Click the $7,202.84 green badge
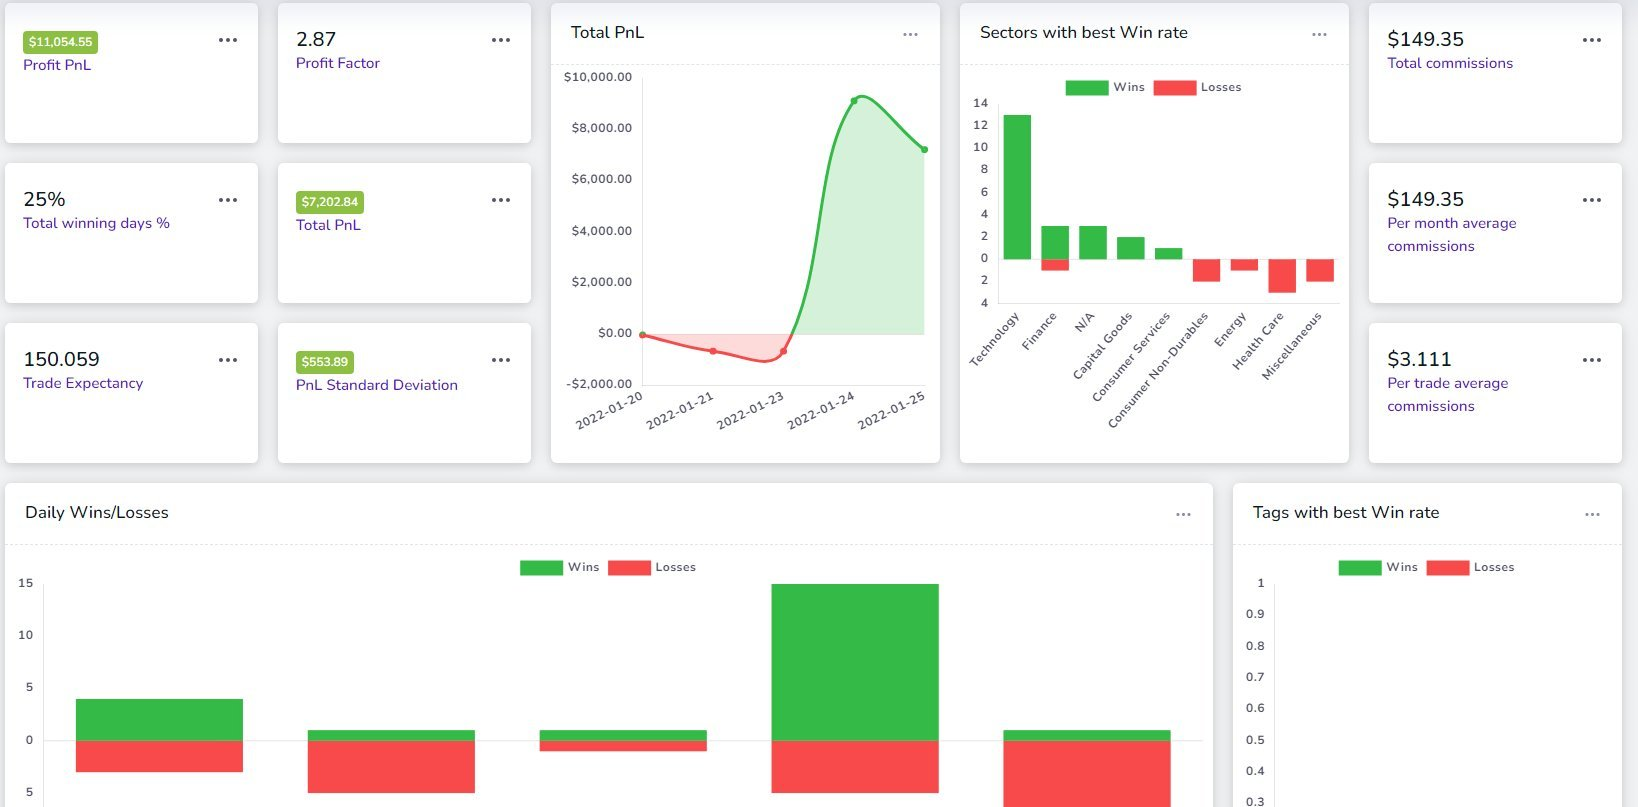This screenshot has width=1638, height=807. [329, 202]
